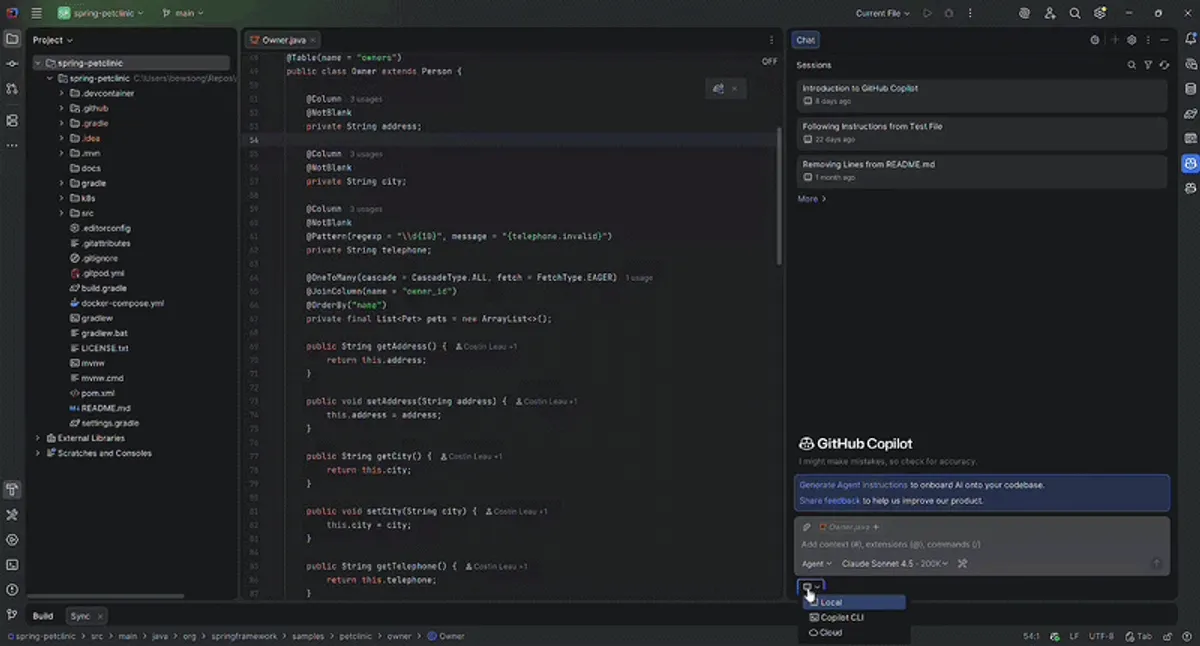Screen dimensions: 1200x646
Task: Debug the current file
Action: tap(949, 13)
